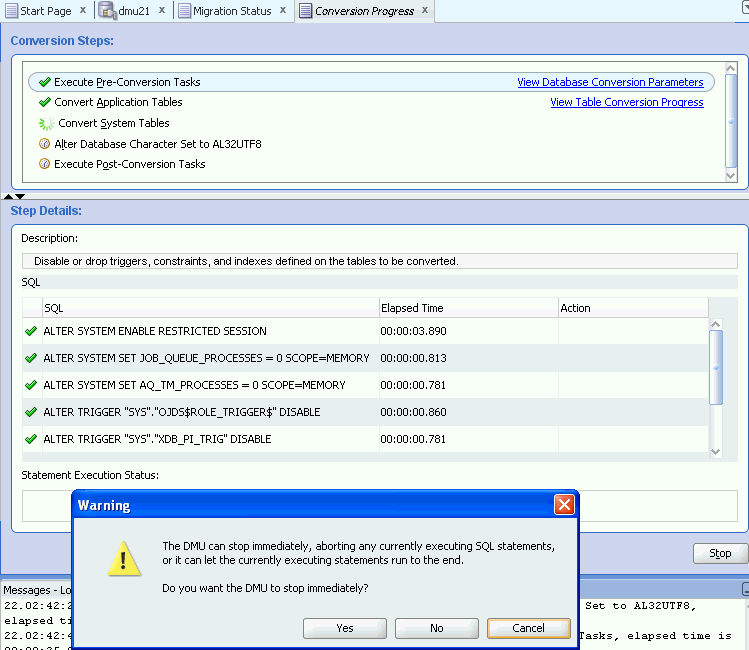This screenshot has height=650, width=749.
Task: Select Convert Application Tables step
Action: 118,102
